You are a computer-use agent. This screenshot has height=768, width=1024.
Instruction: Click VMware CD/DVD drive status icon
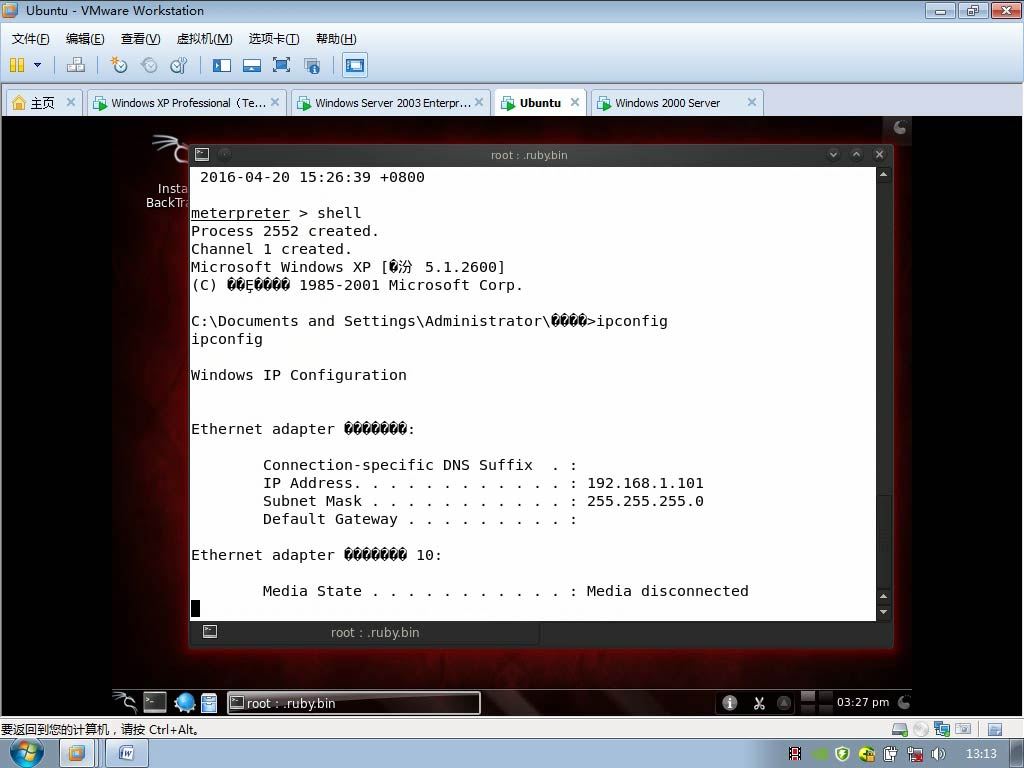pyautogui.click(x=921, y=729)
